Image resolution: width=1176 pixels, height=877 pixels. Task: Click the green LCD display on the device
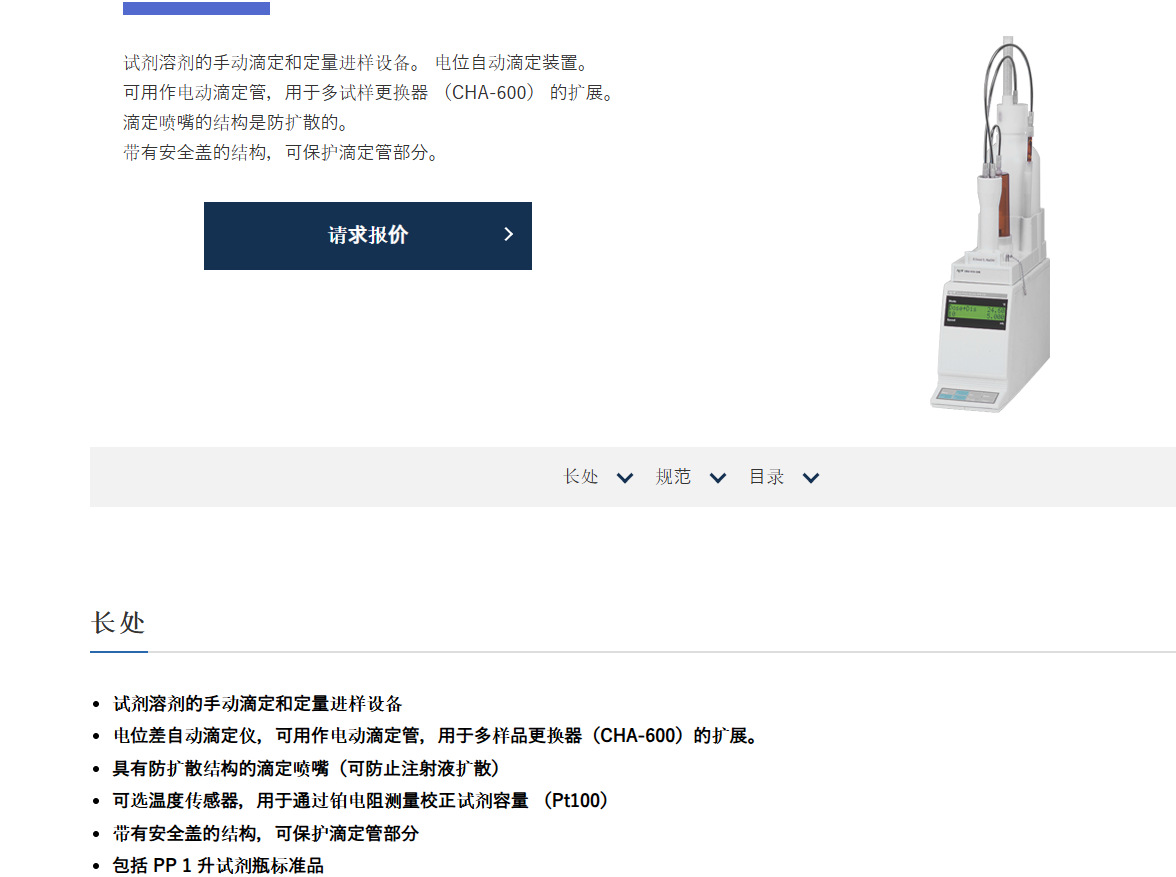click(976, 311)
